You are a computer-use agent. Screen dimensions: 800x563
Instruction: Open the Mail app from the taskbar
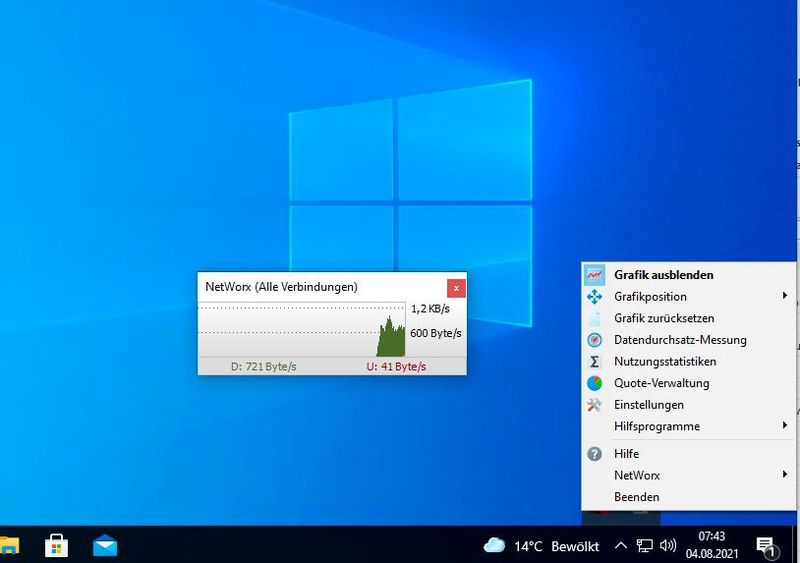[x=105, y=546]
